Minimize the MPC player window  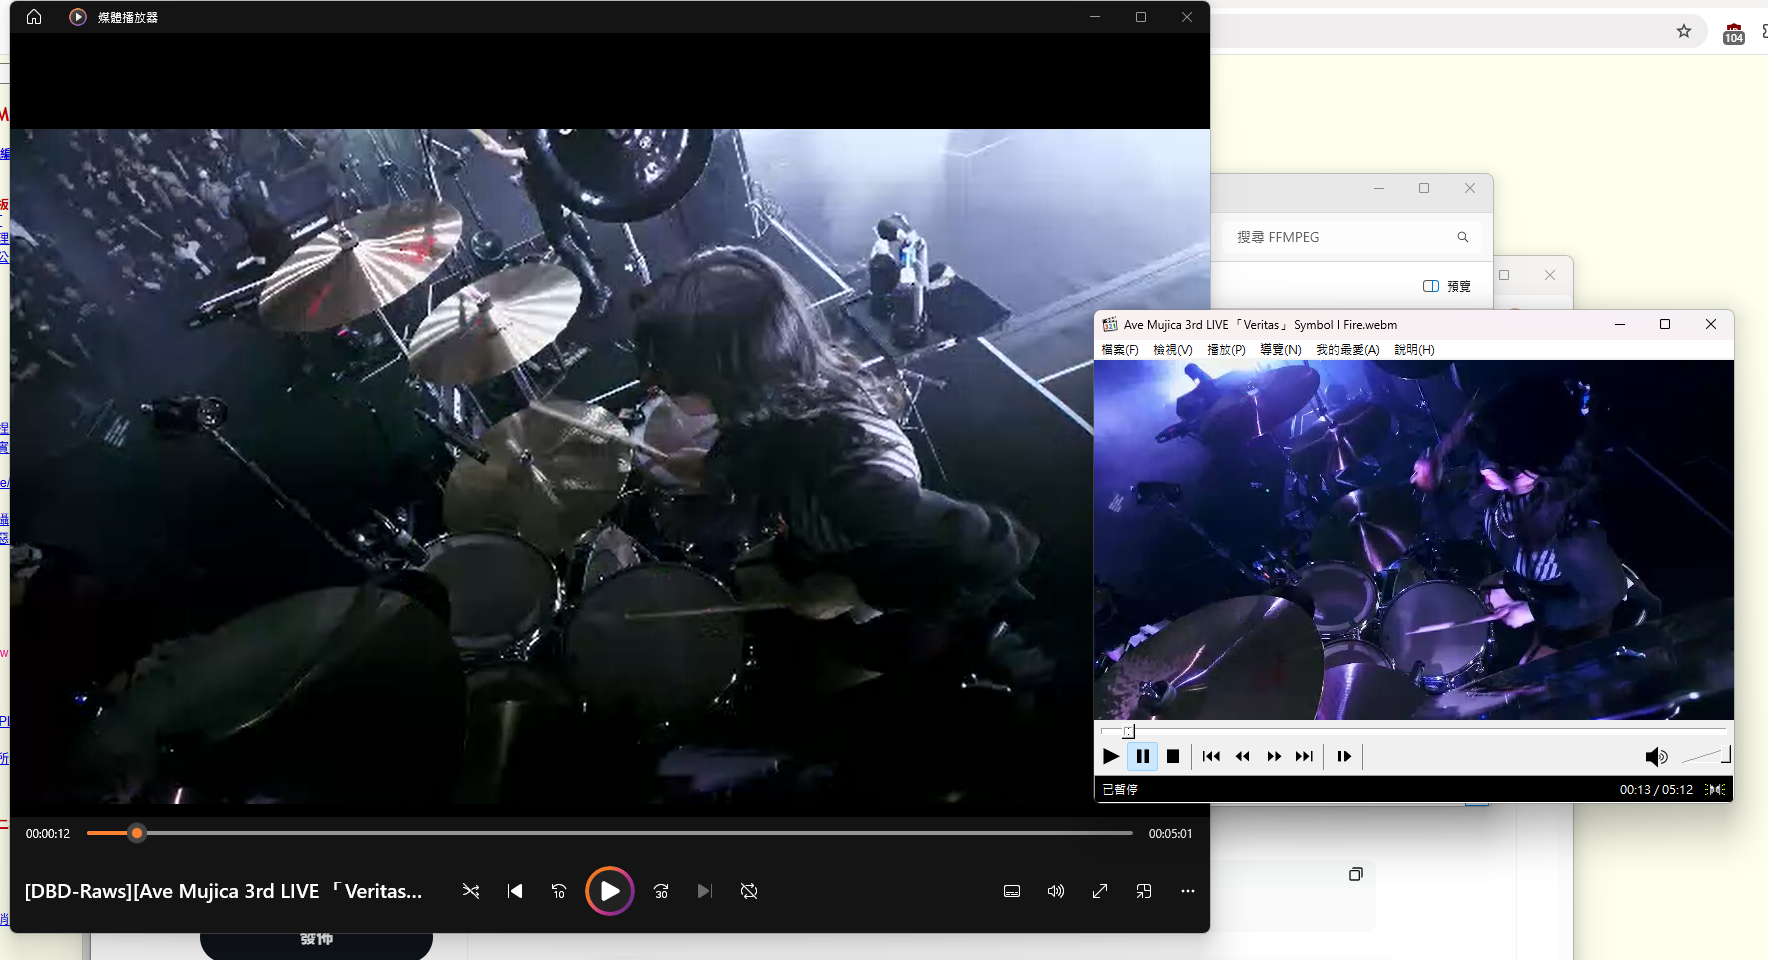point(1620,324)
